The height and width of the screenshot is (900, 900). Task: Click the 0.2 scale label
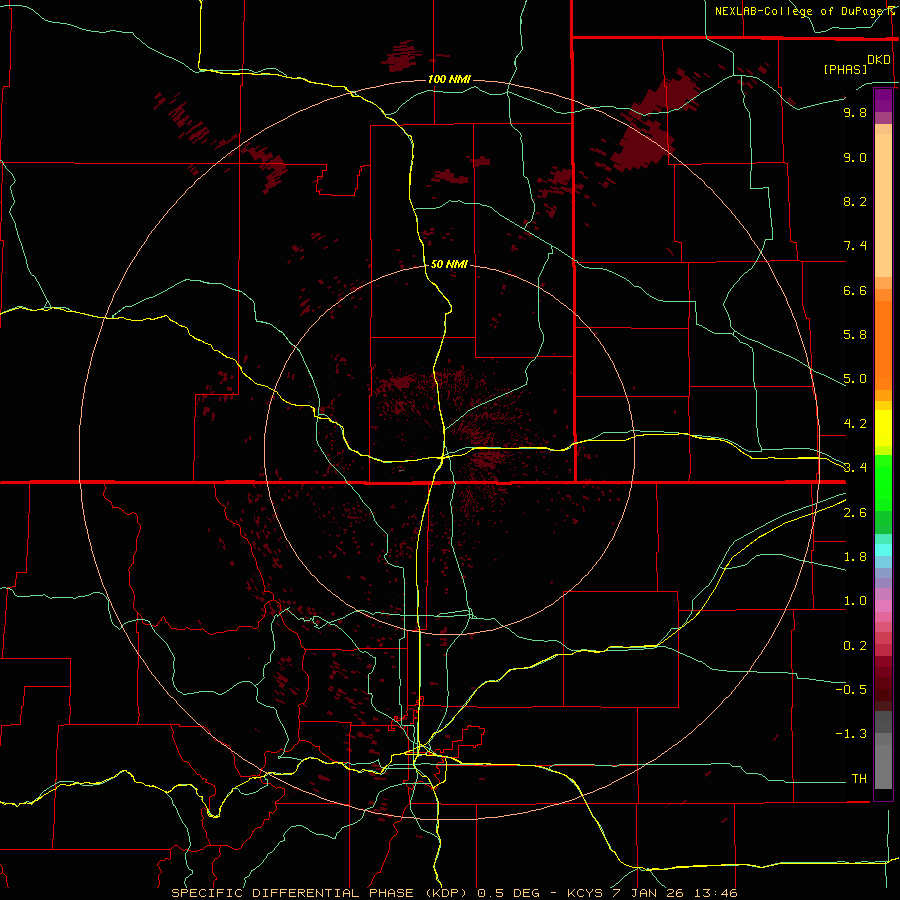pos(855,646)
